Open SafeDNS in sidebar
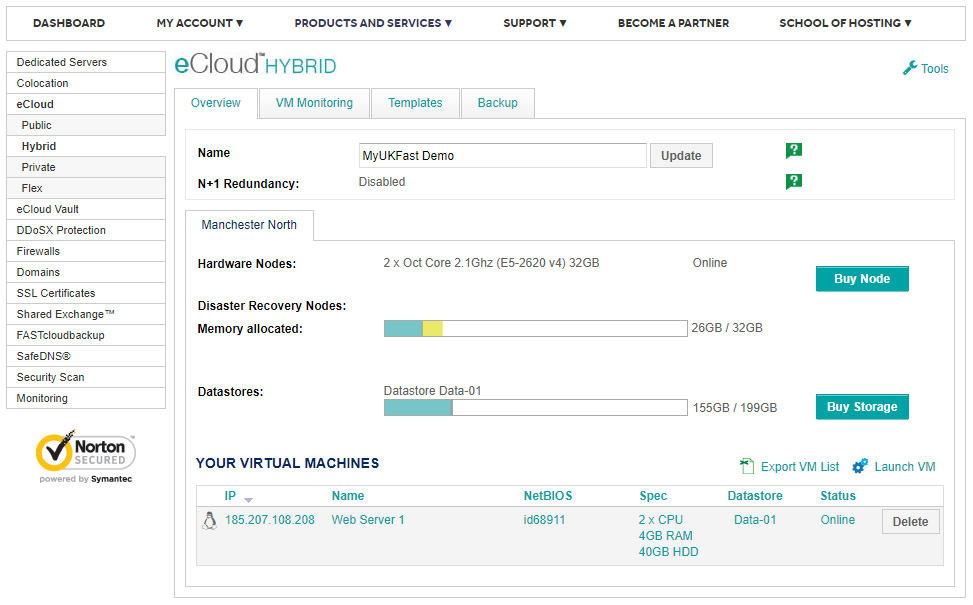 coord(86,356)
